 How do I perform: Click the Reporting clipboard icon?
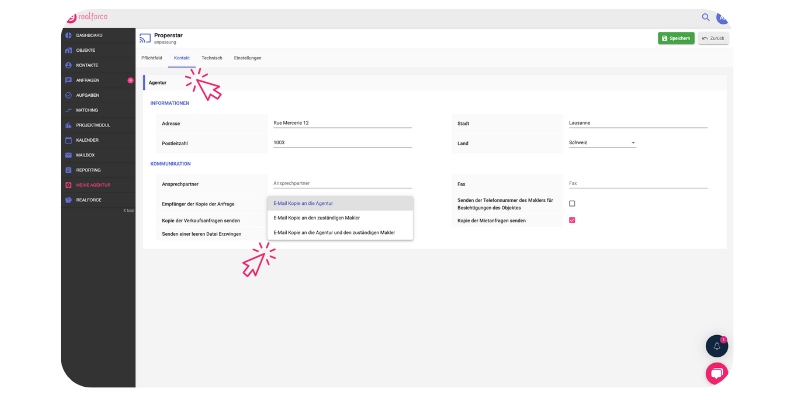click(68, 170)
